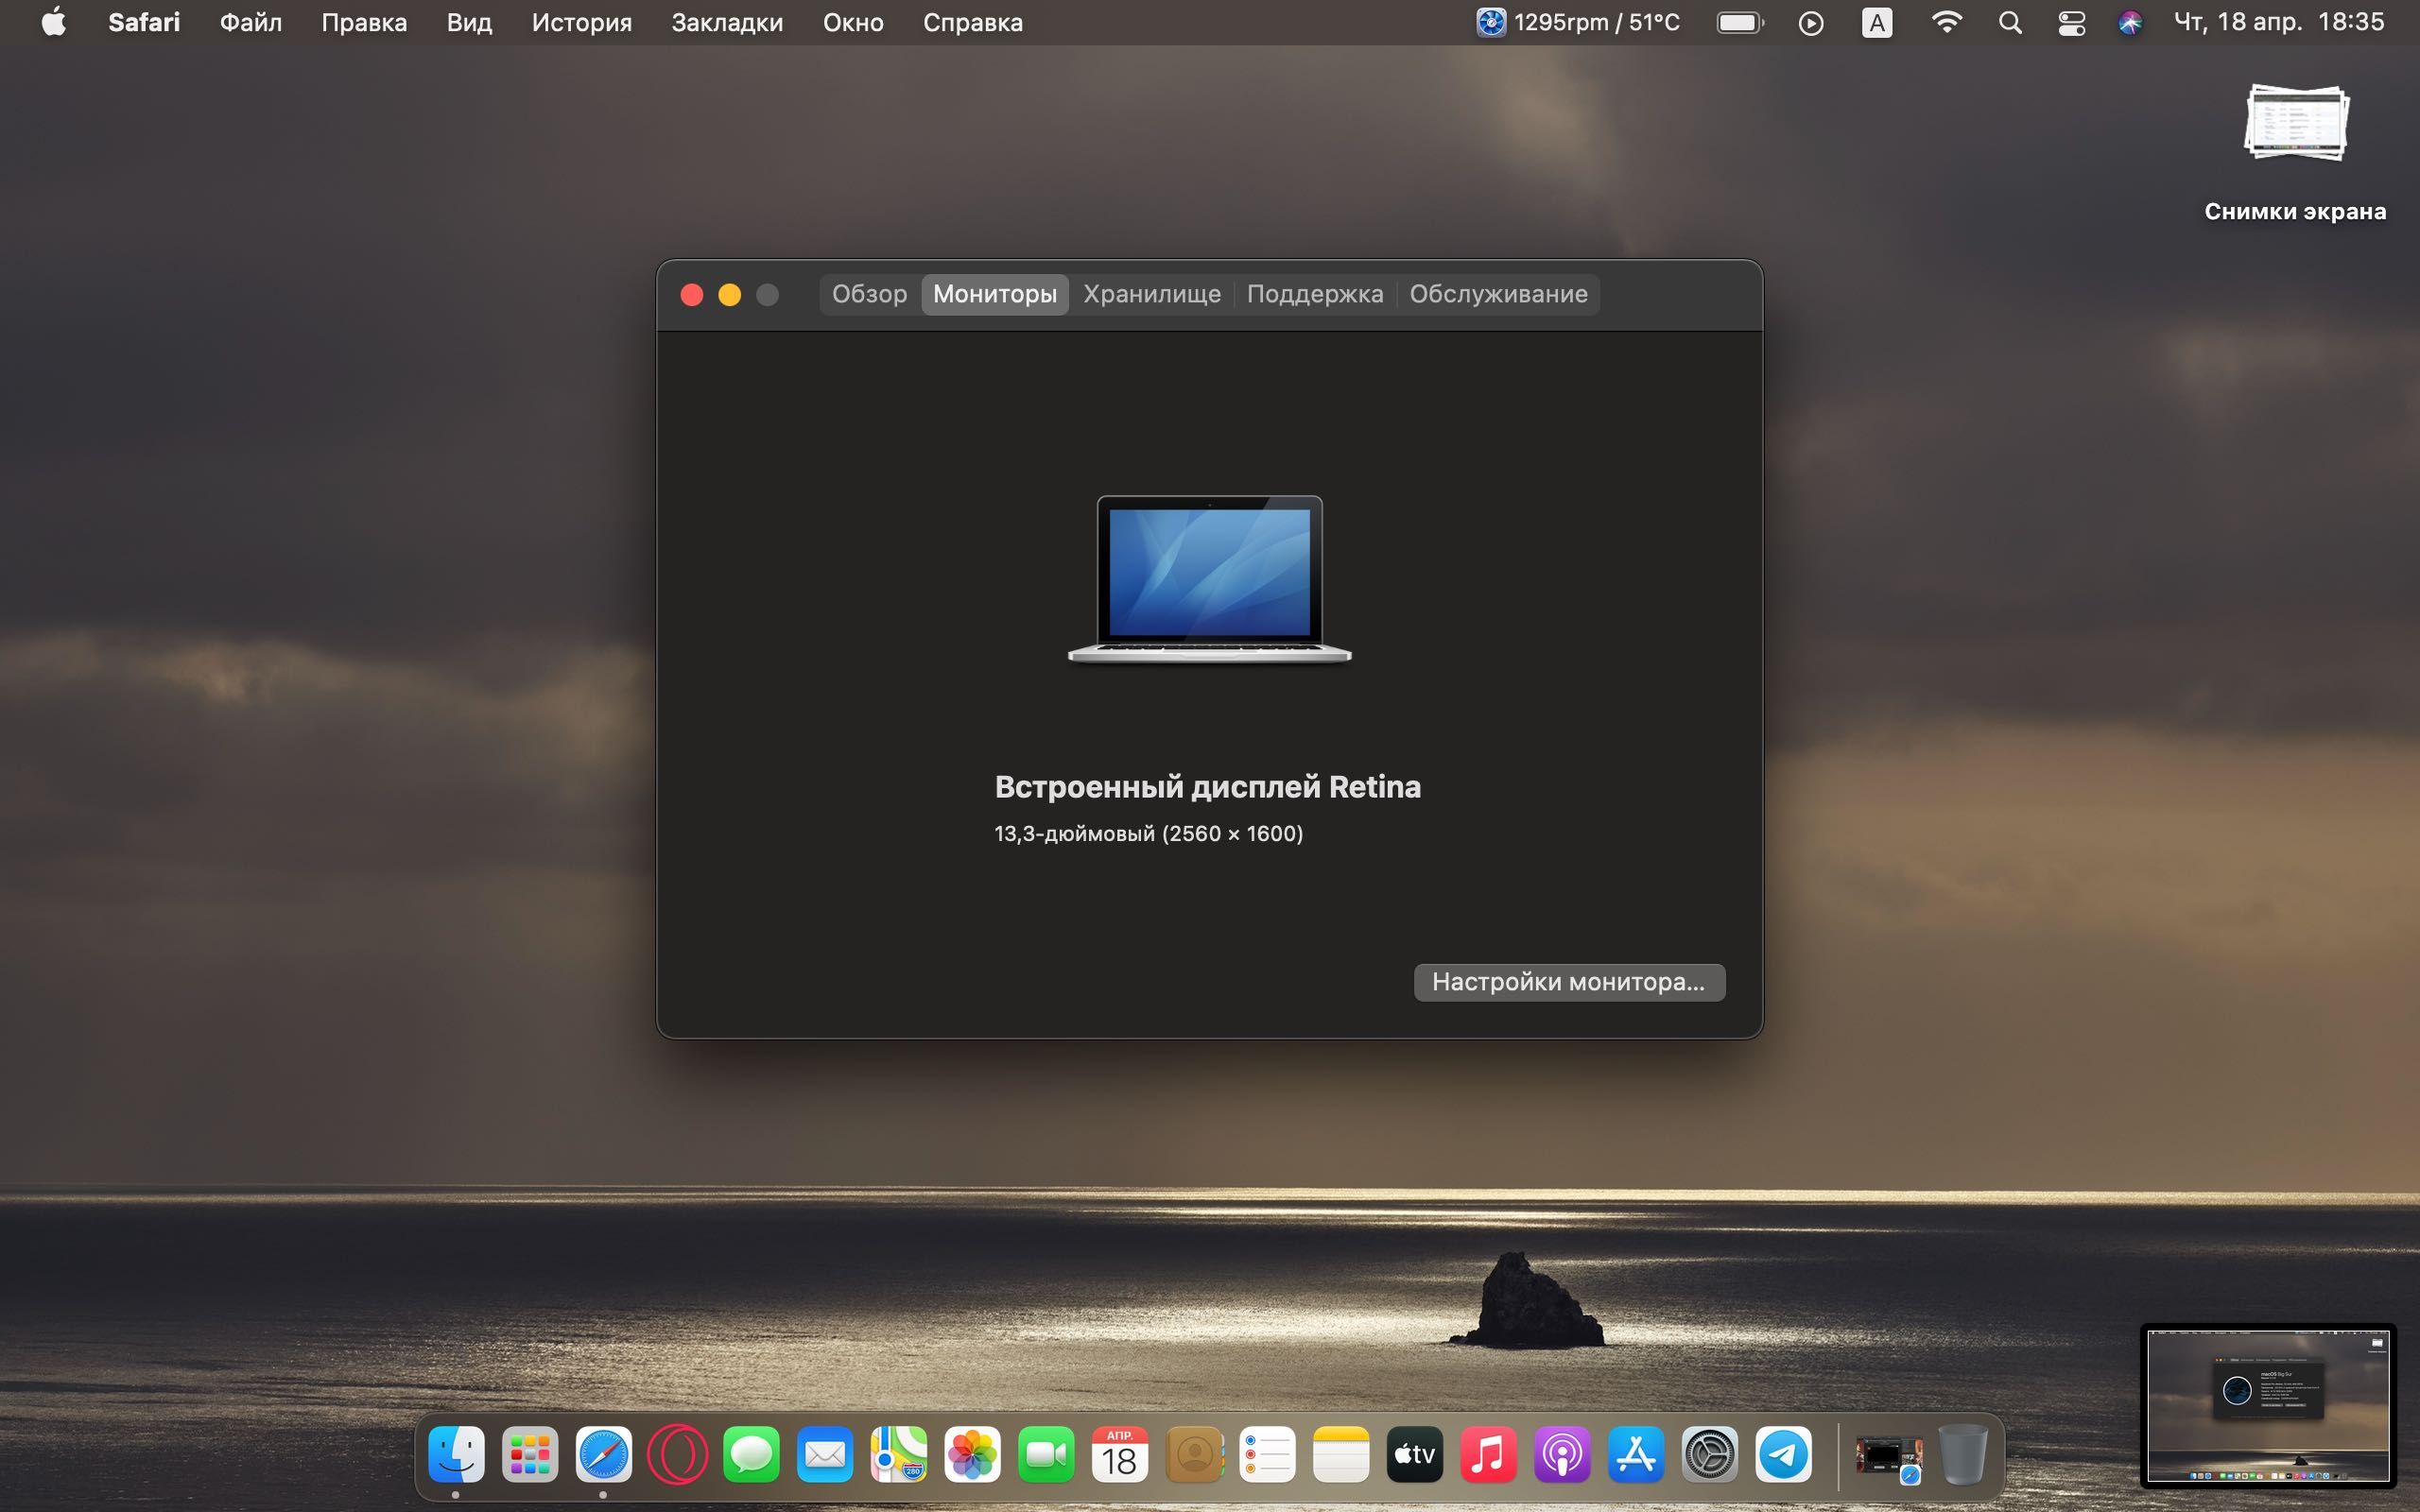The width and height of the screenshot is (2420, 1512).
Task: Open the Вид menu
Action: click(469, 22)
